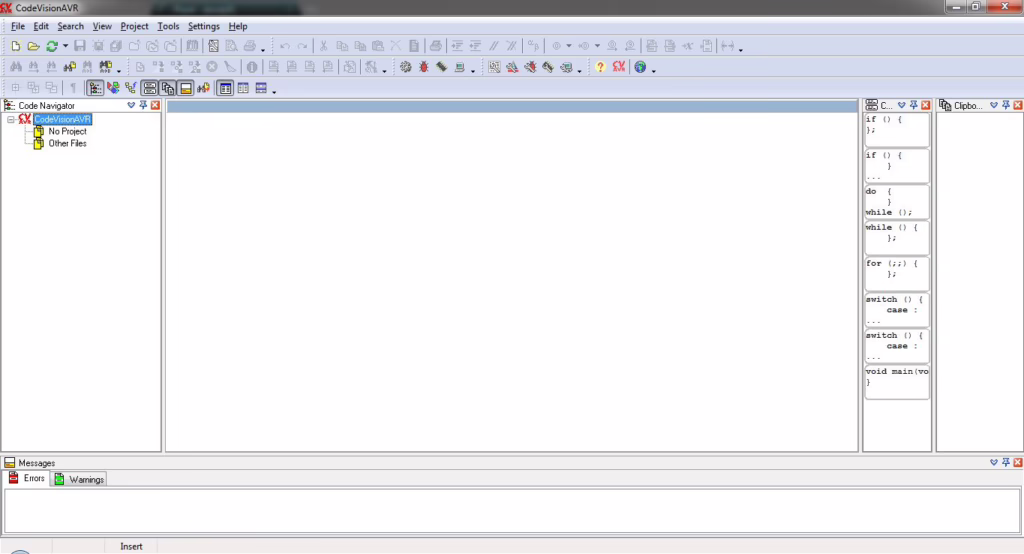Click the yellow Open folder icon
1024x554 pixels.
click(x=33, y=46)
